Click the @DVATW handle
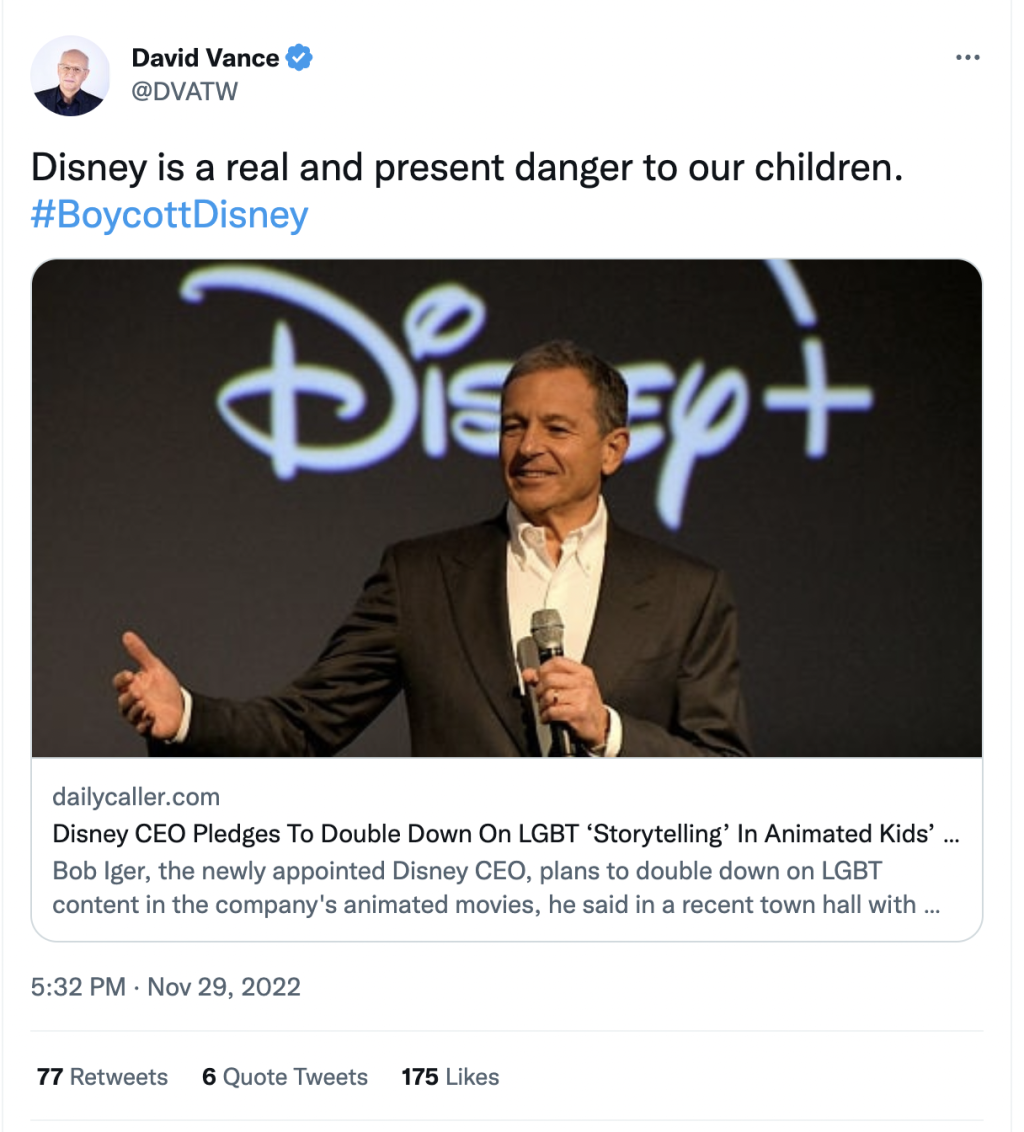Viewport: 1024px width, 1132px height. [185, 92]
